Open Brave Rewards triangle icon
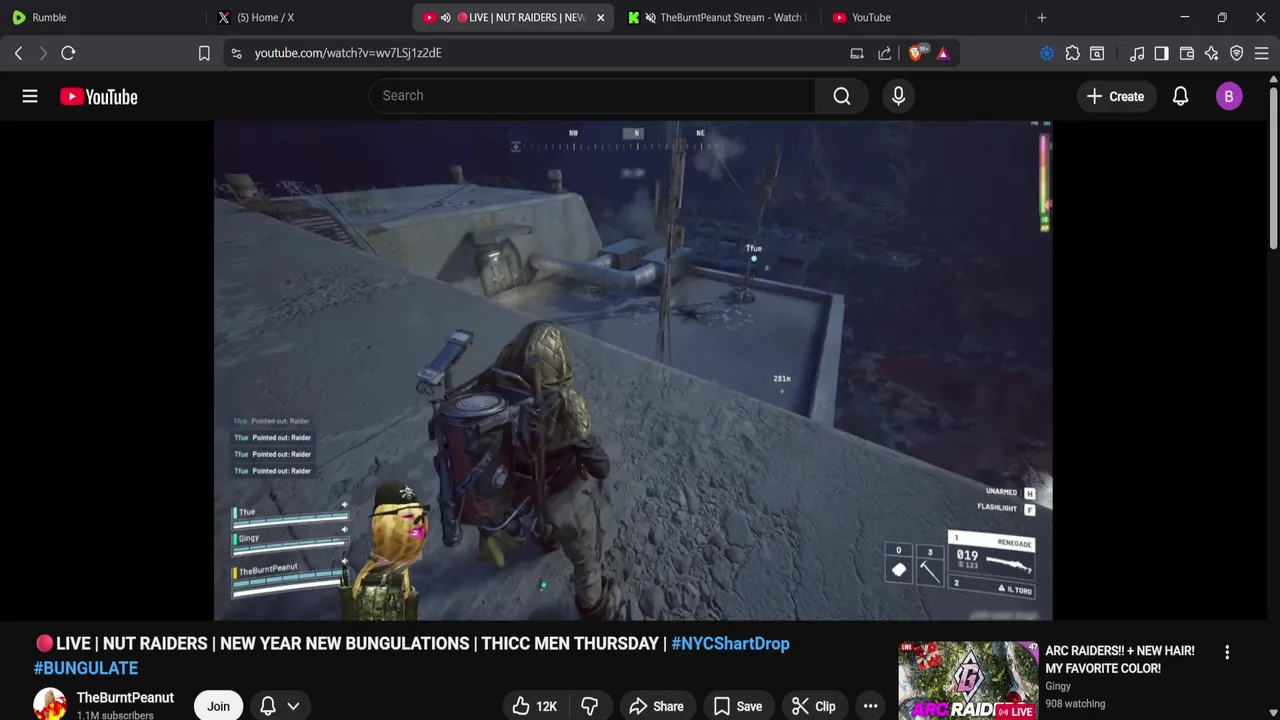Viewport: 1280px width, 720px height. click(x=943, y=53)
